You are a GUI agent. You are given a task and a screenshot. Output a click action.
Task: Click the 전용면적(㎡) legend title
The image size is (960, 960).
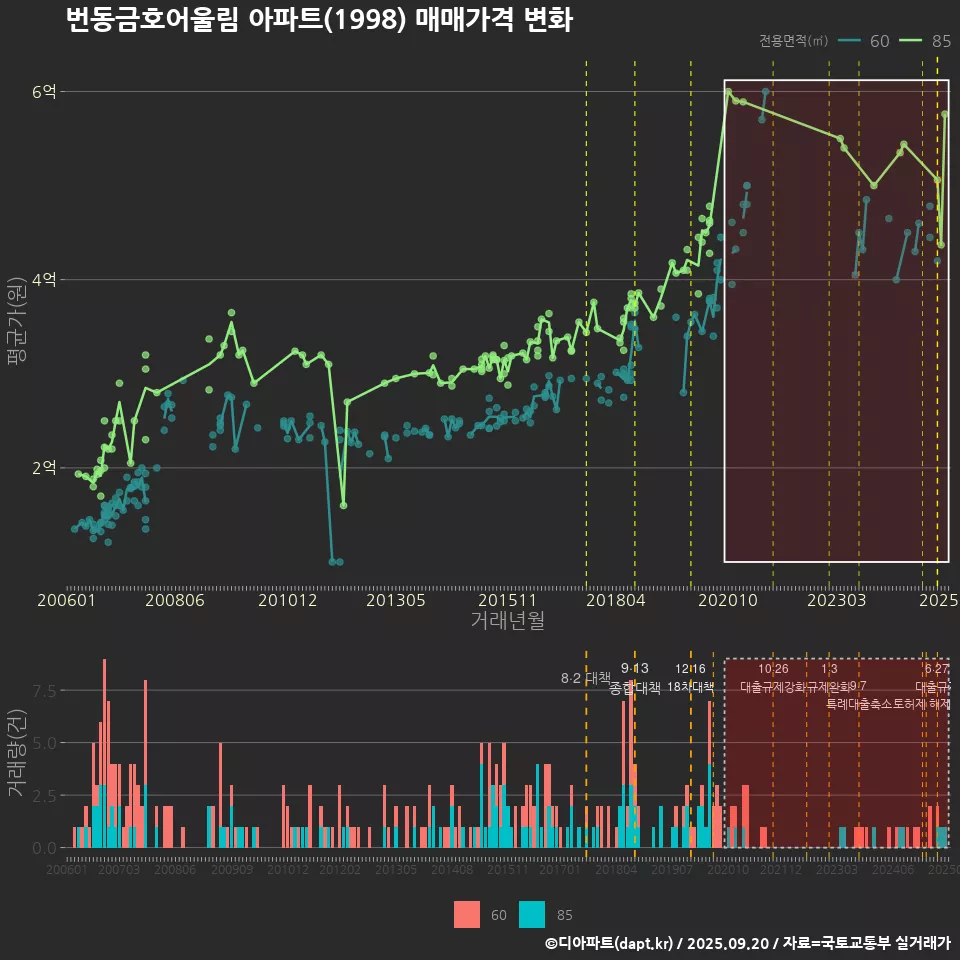coord(793,41)
